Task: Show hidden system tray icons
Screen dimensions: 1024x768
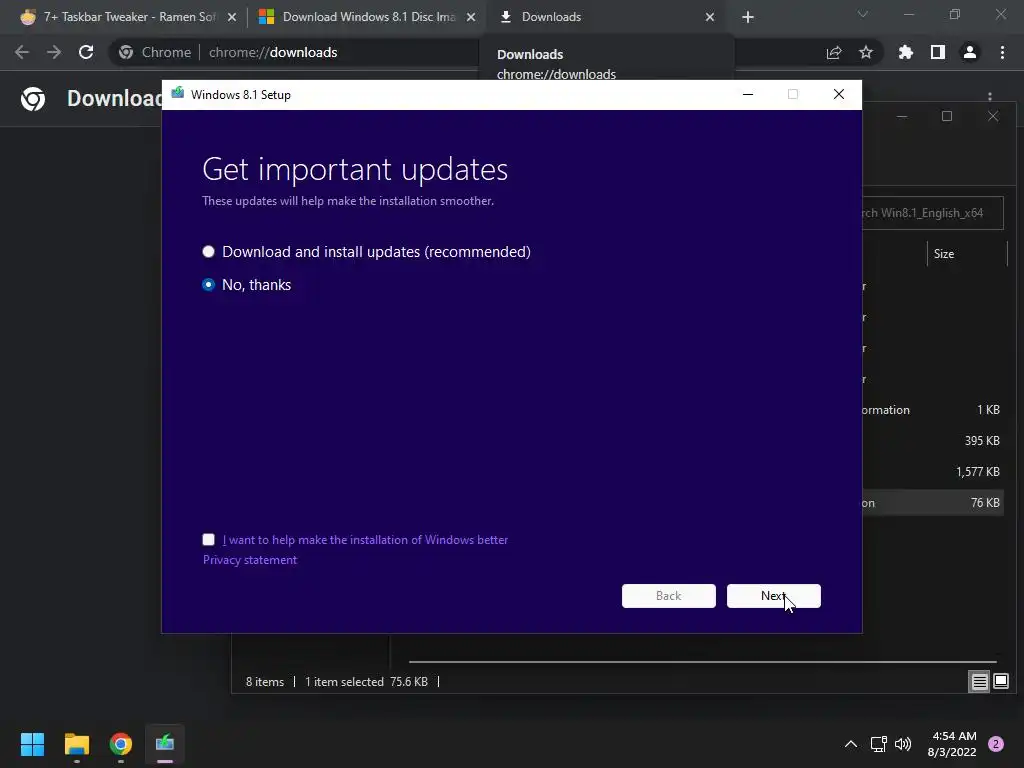Action: pos(851,744)
